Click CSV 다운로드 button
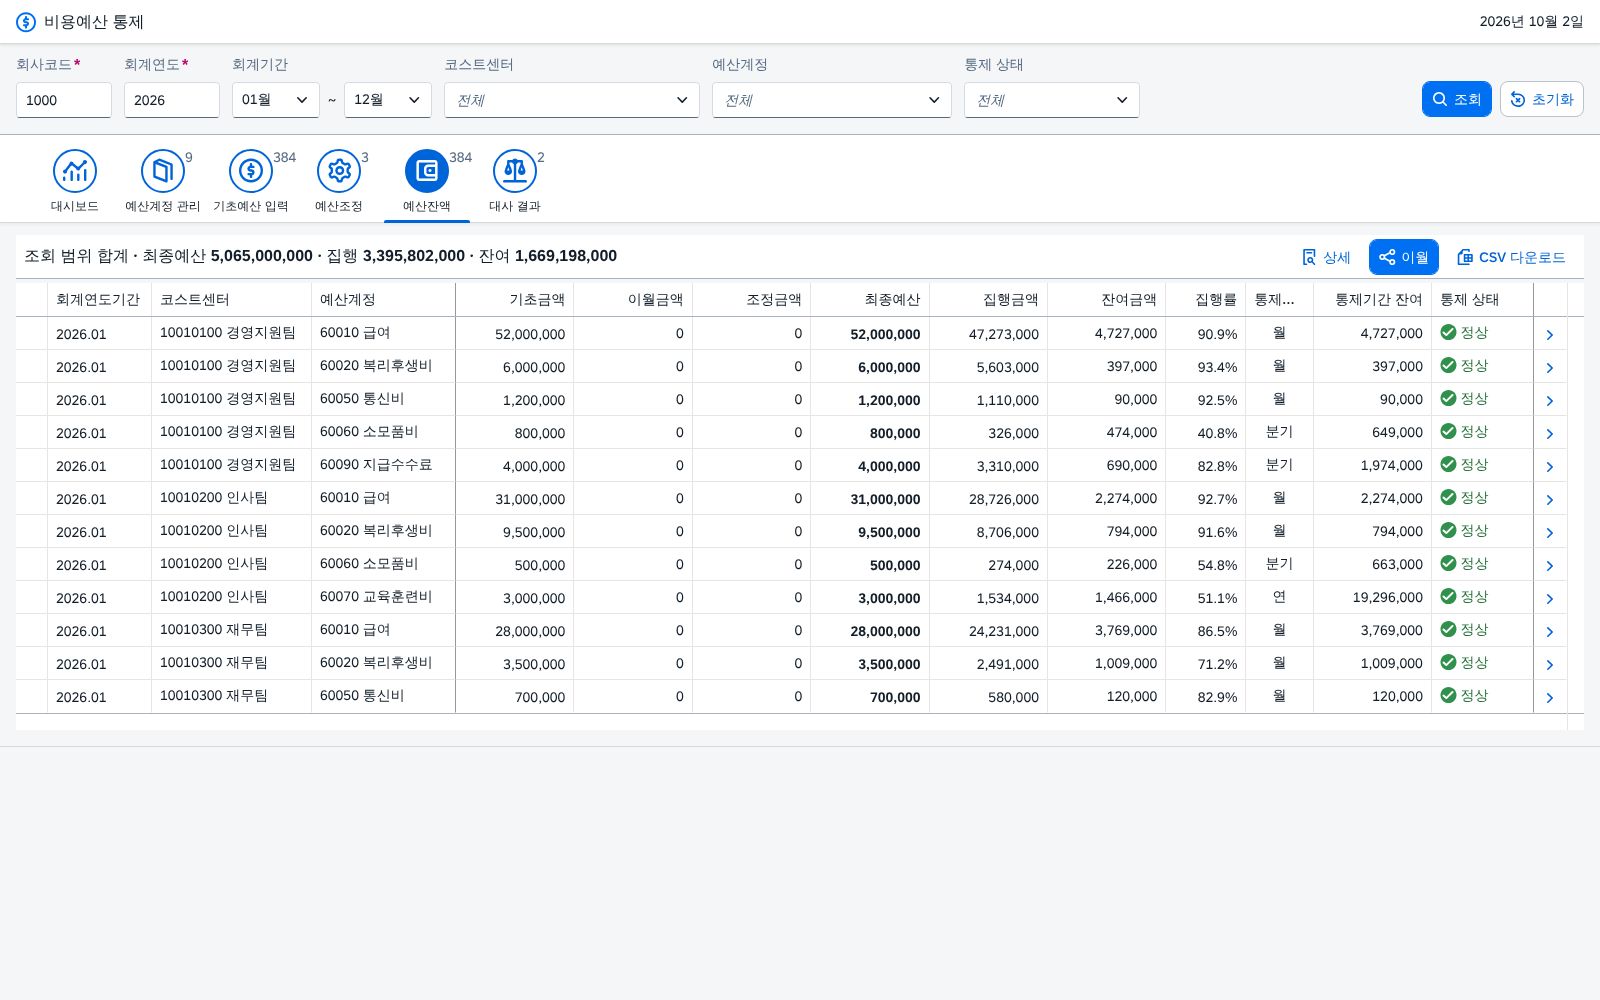Screen dimensions: 1600x1000 1511,257
